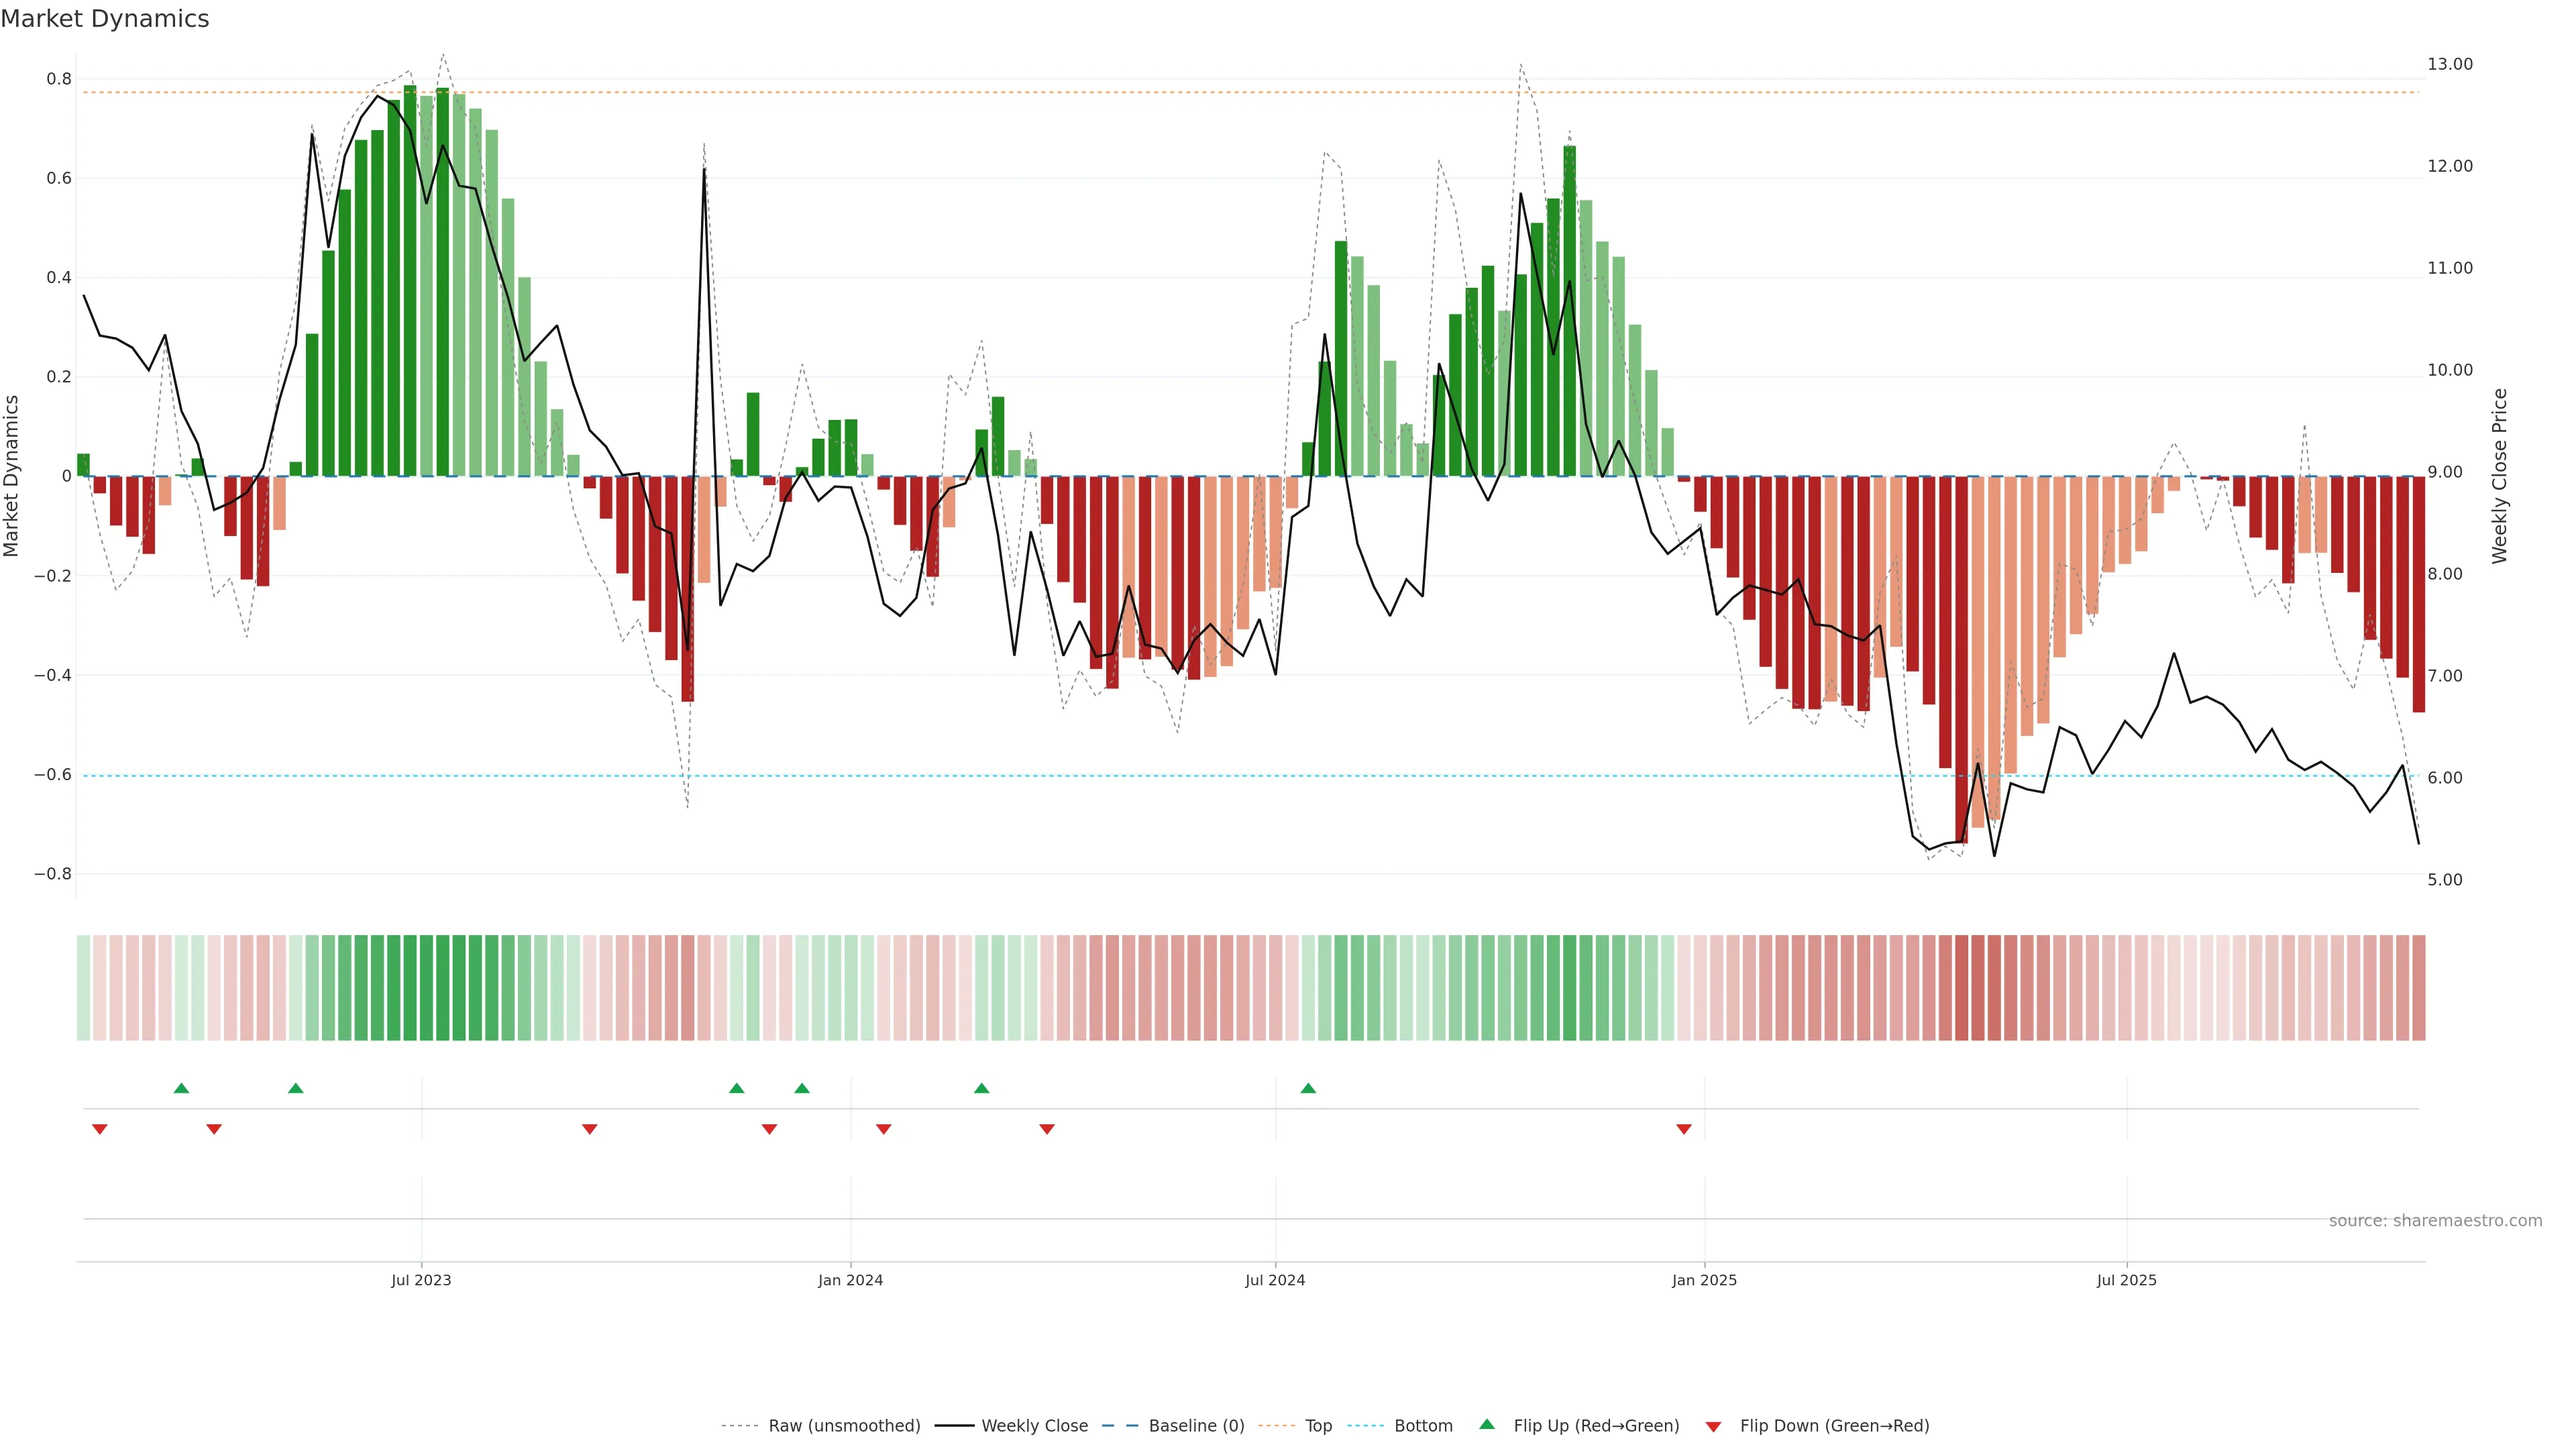Click the Jul 2023 x-axis label
The width and height of the screenshot is (2576, 1449).
click(x=421, y=1280)
